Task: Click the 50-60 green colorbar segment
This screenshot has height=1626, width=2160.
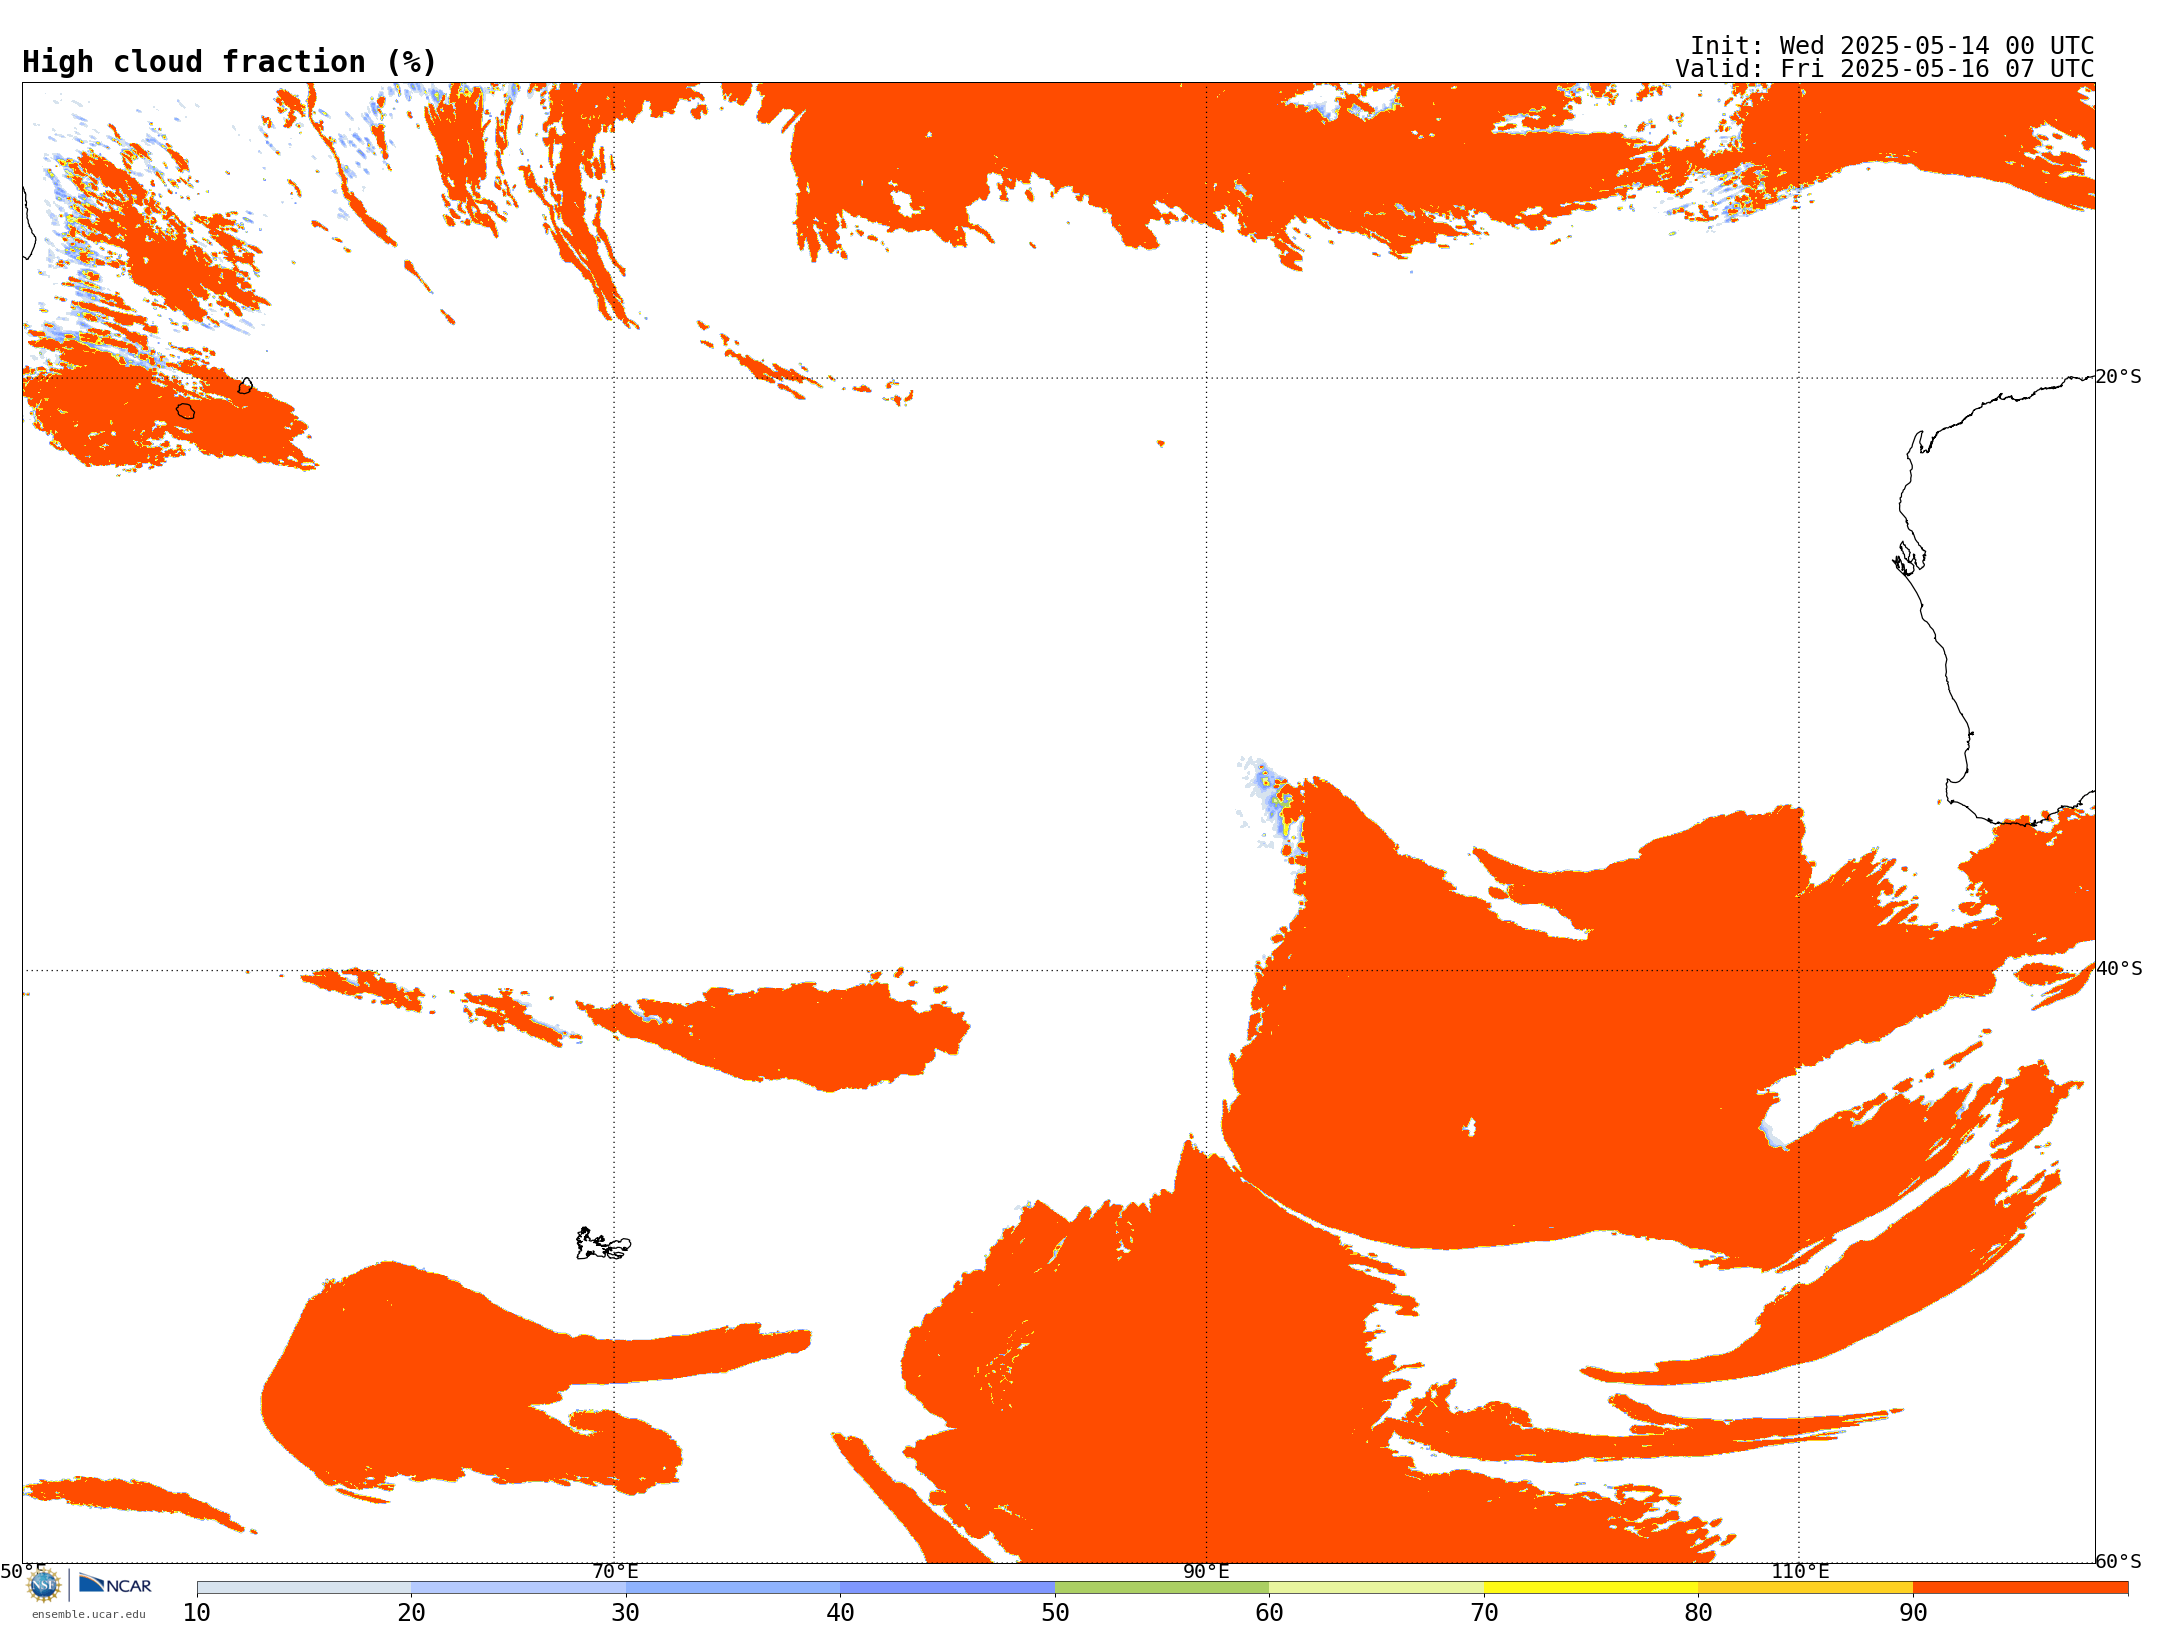Action: [1162, 1588]
